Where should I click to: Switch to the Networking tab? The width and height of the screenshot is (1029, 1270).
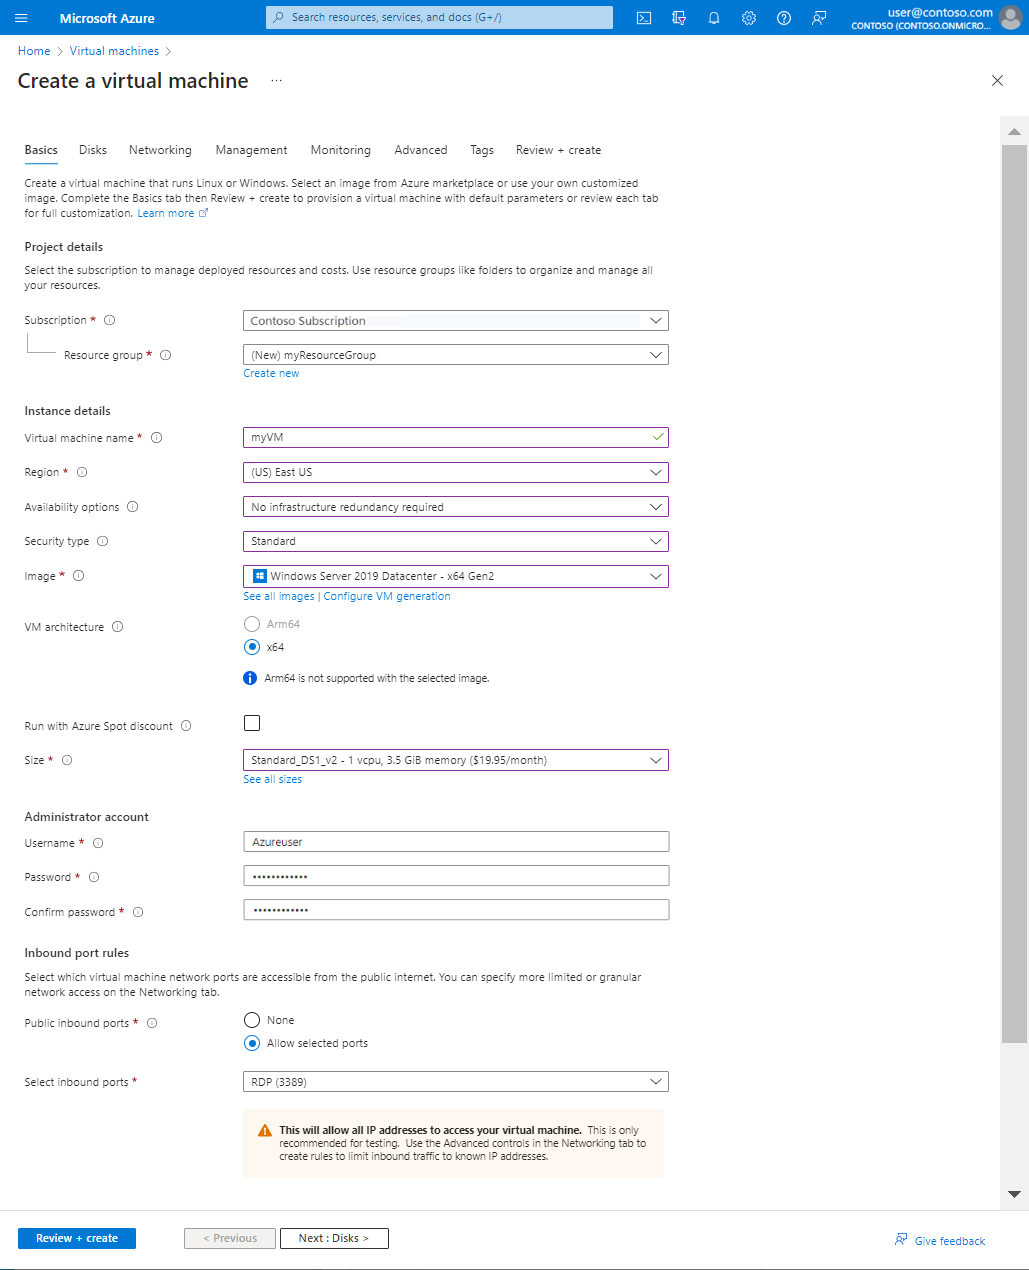pos(160,150)
